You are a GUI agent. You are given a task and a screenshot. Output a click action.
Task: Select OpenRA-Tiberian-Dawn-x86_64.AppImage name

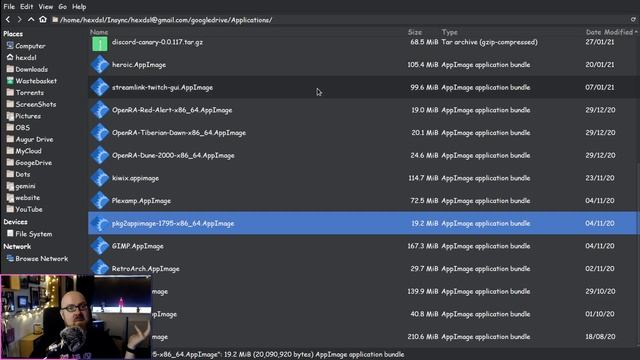179,133
